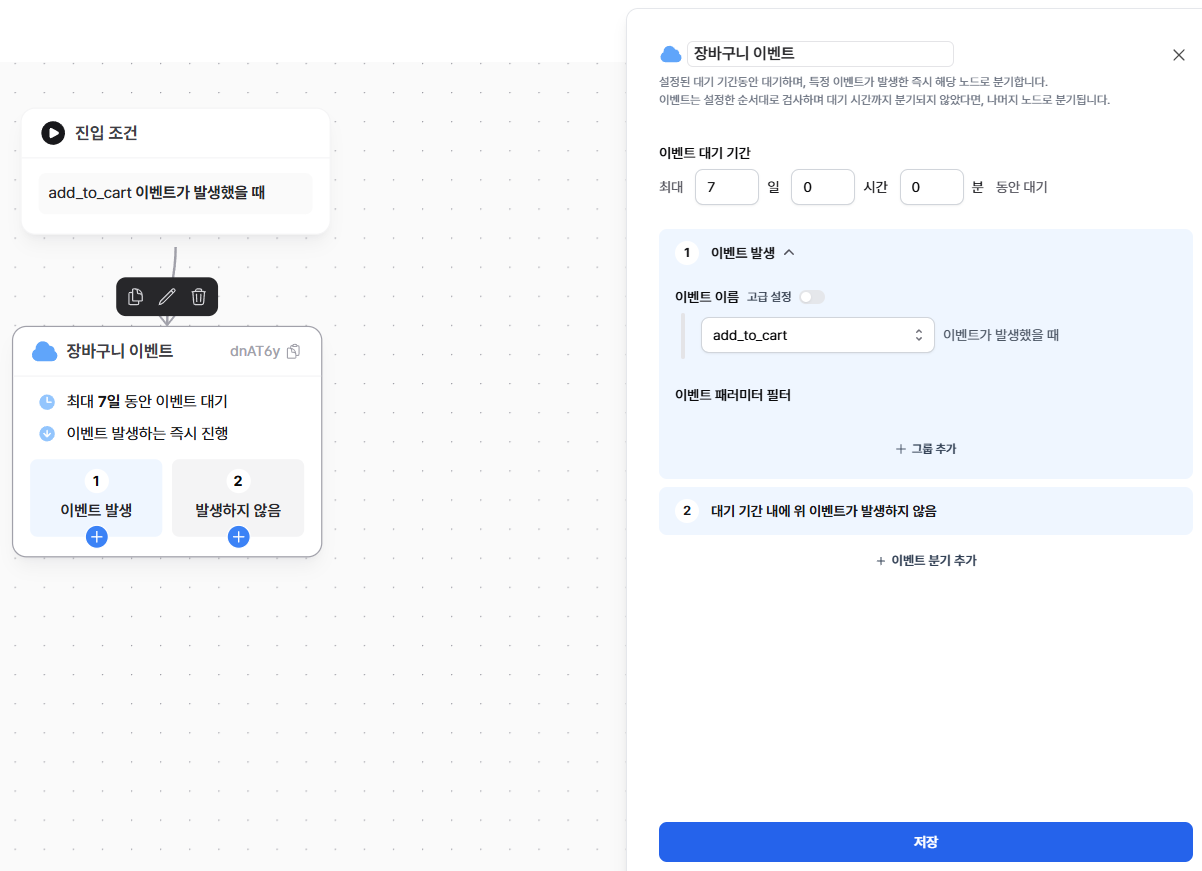1202x871 pixels.
Task: Delete node with the trash icon
Action: click(x=199, y=296)
